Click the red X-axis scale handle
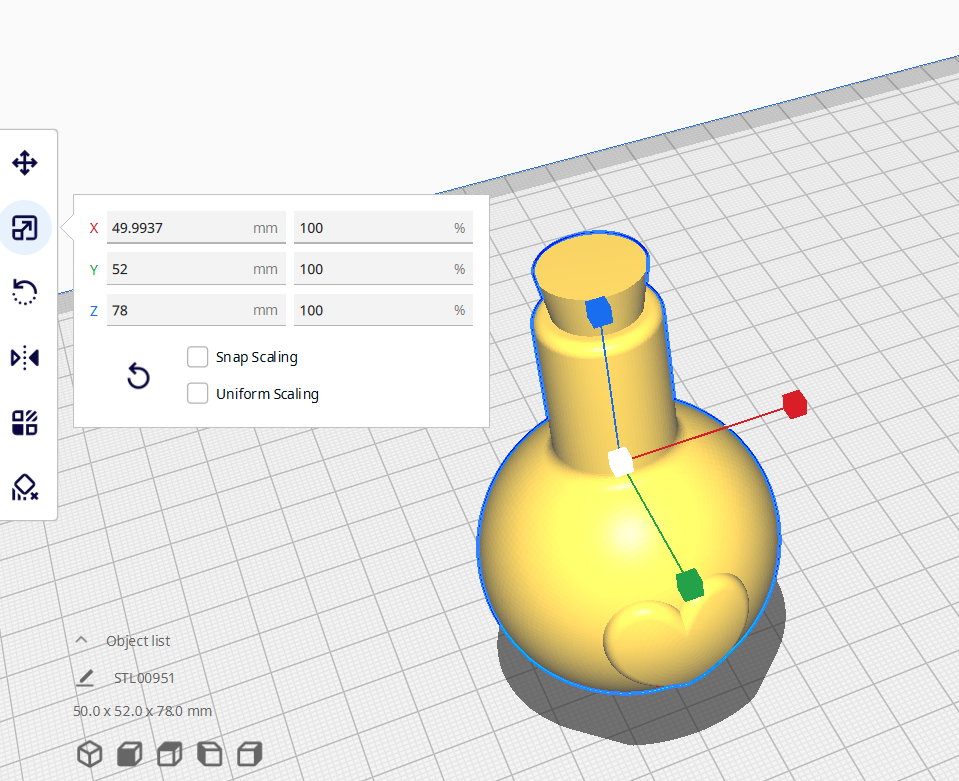Screen dimensions: 959x781 click(x=795, y=405)
